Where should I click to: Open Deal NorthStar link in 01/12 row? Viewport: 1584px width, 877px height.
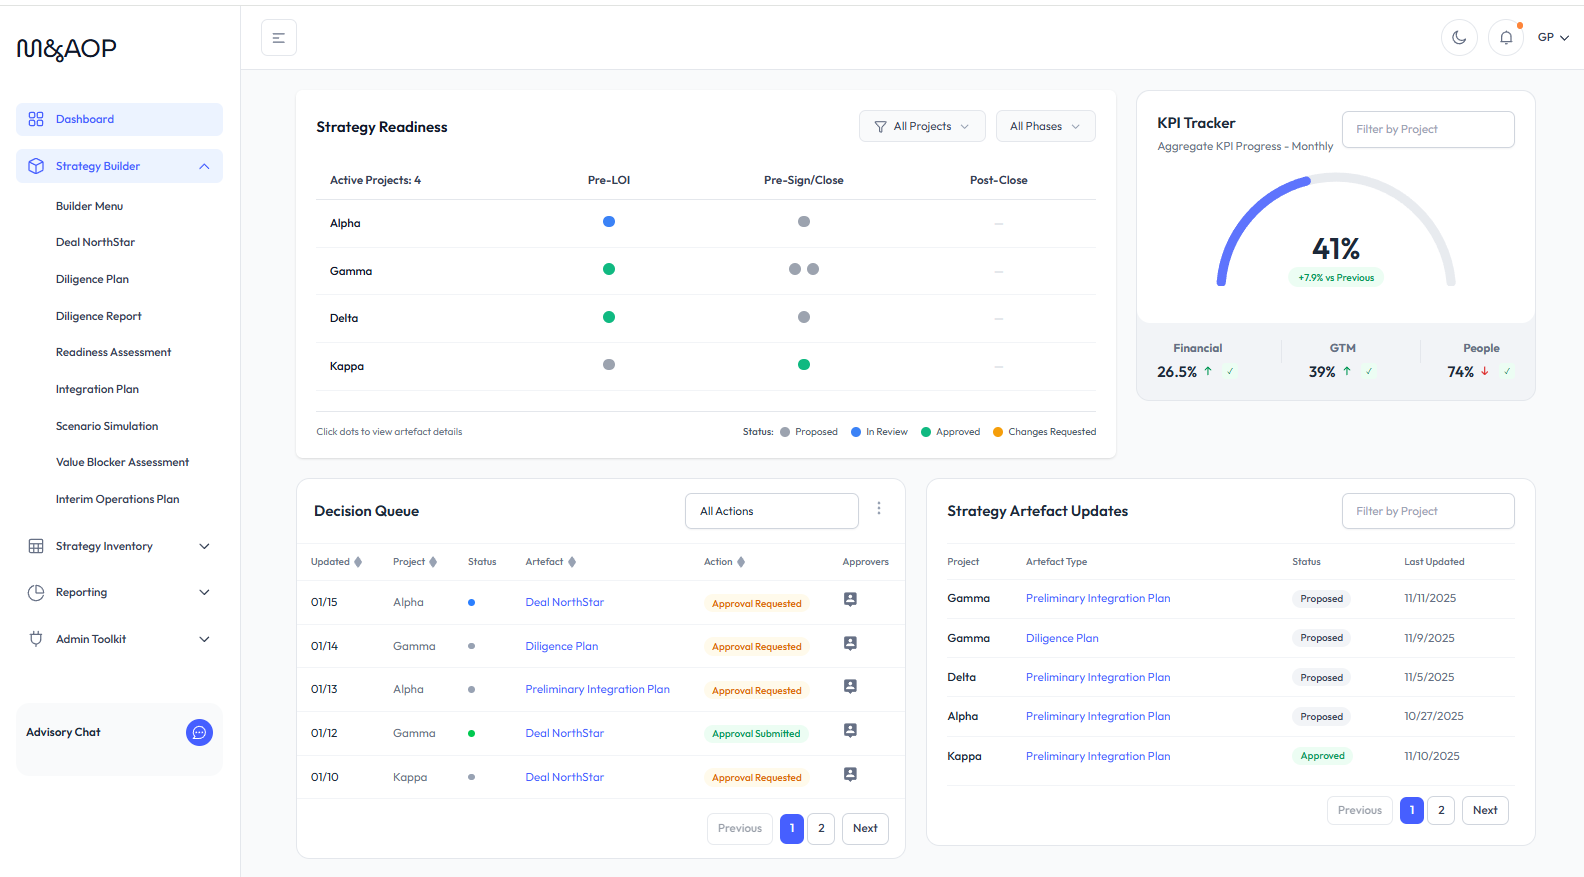pos(565,733)
